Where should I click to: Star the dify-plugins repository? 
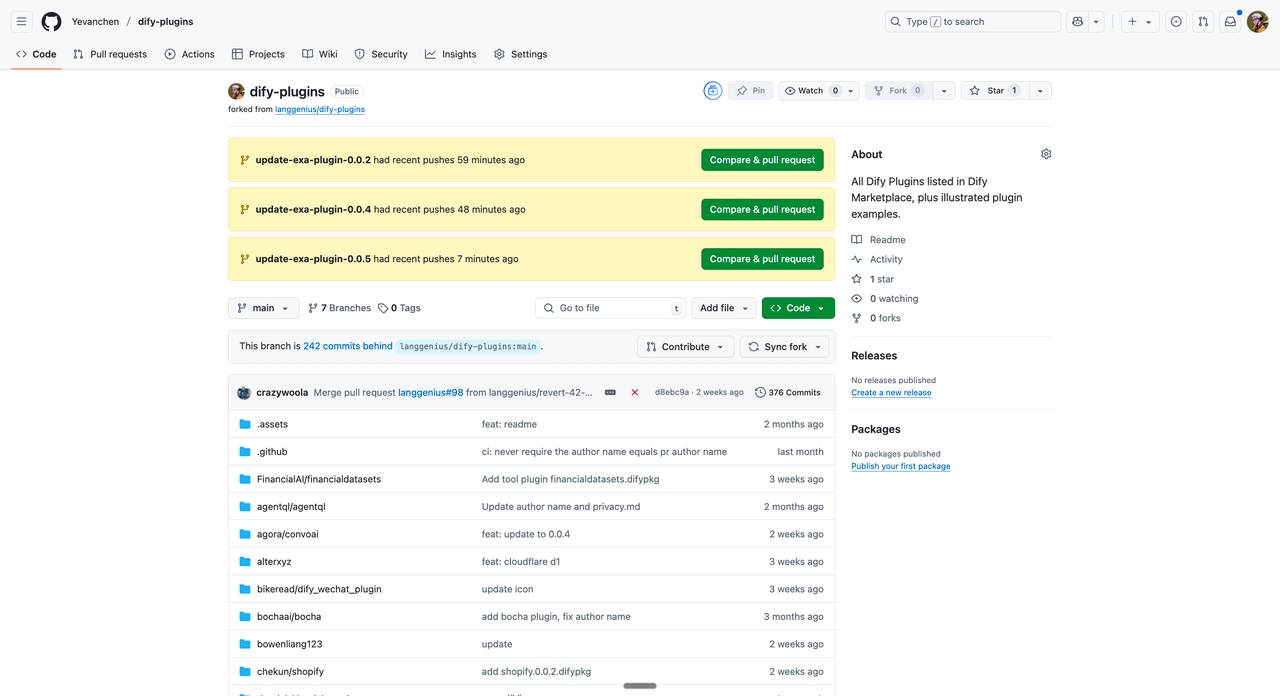994,91
